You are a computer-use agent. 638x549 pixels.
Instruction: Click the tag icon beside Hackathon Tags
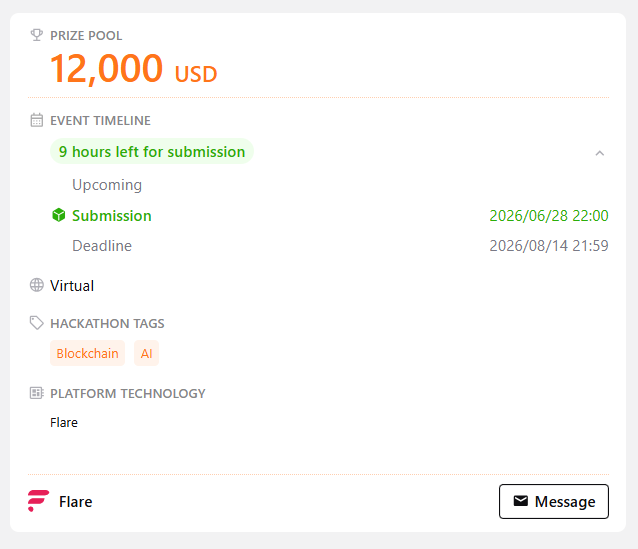(37, 323)
